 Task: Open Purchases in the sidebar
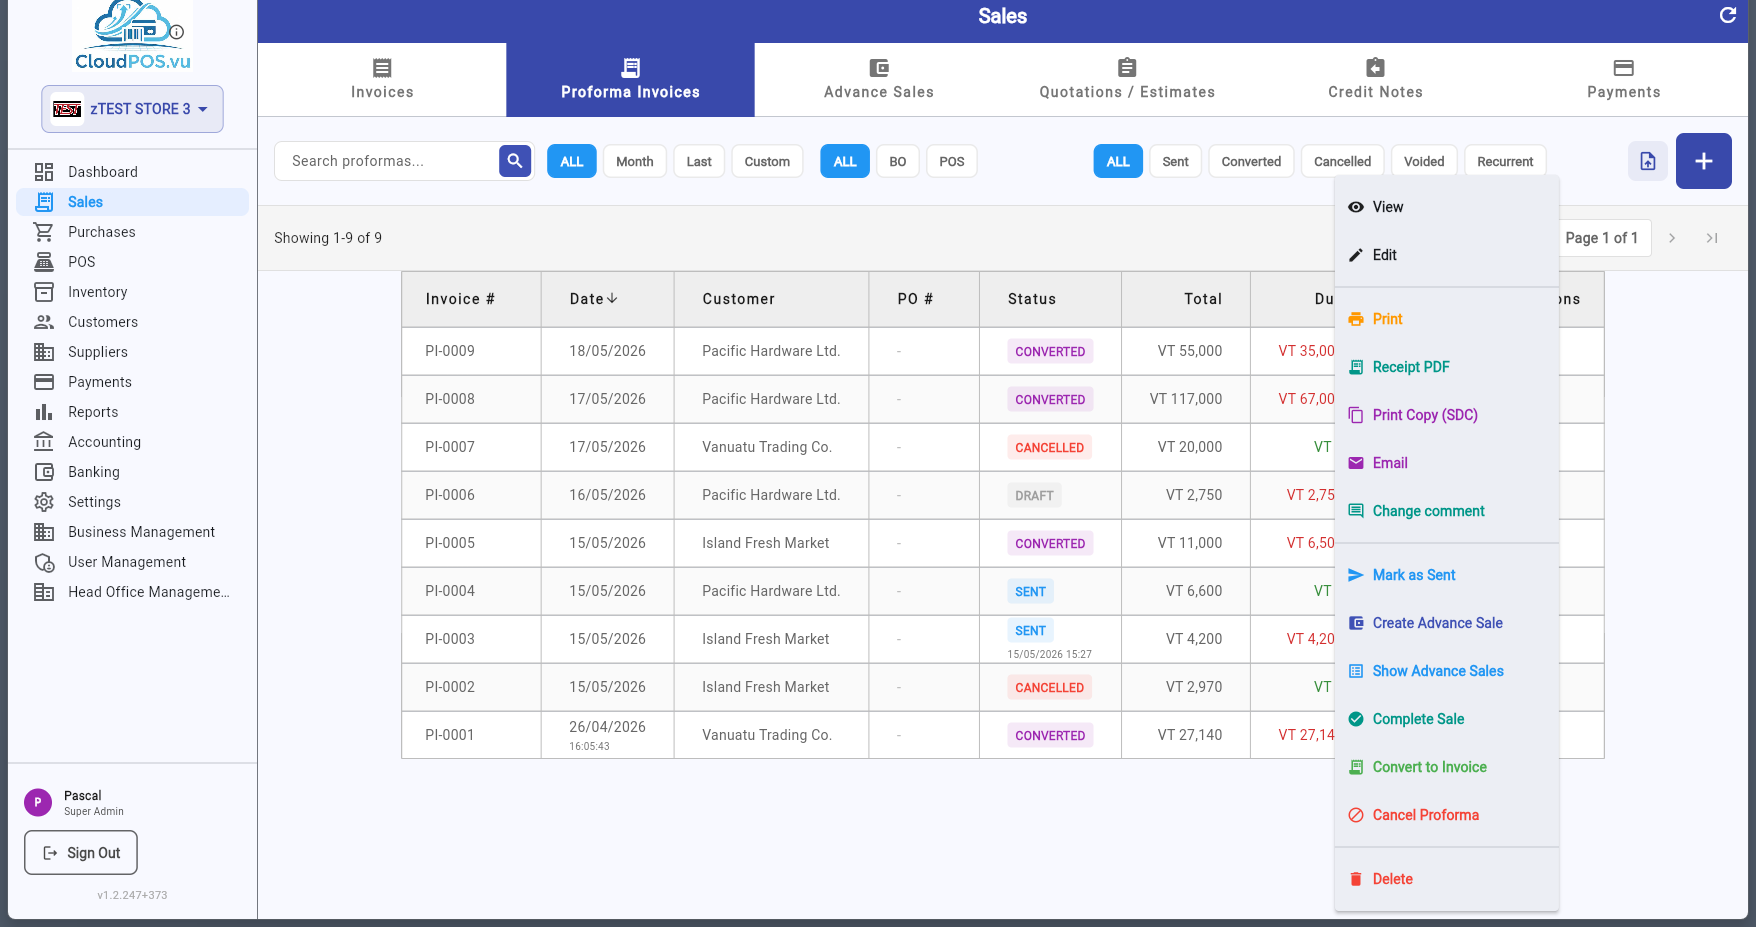pos(132,232)
